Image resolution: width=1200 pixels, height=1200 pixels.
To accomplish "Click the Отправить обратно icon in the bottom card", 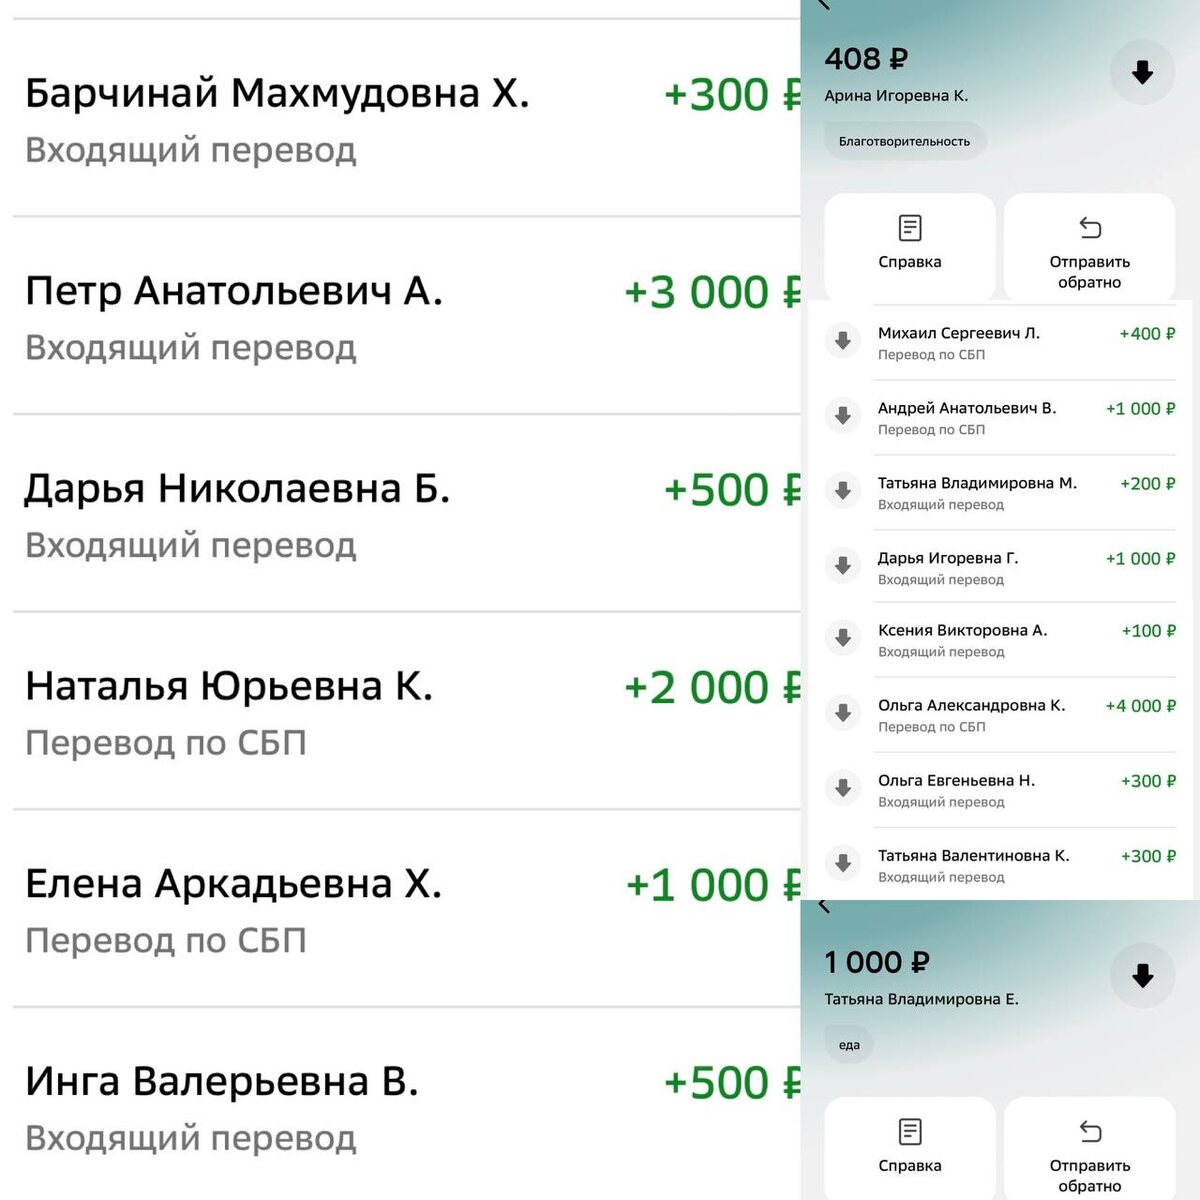I will 1089,1131.
